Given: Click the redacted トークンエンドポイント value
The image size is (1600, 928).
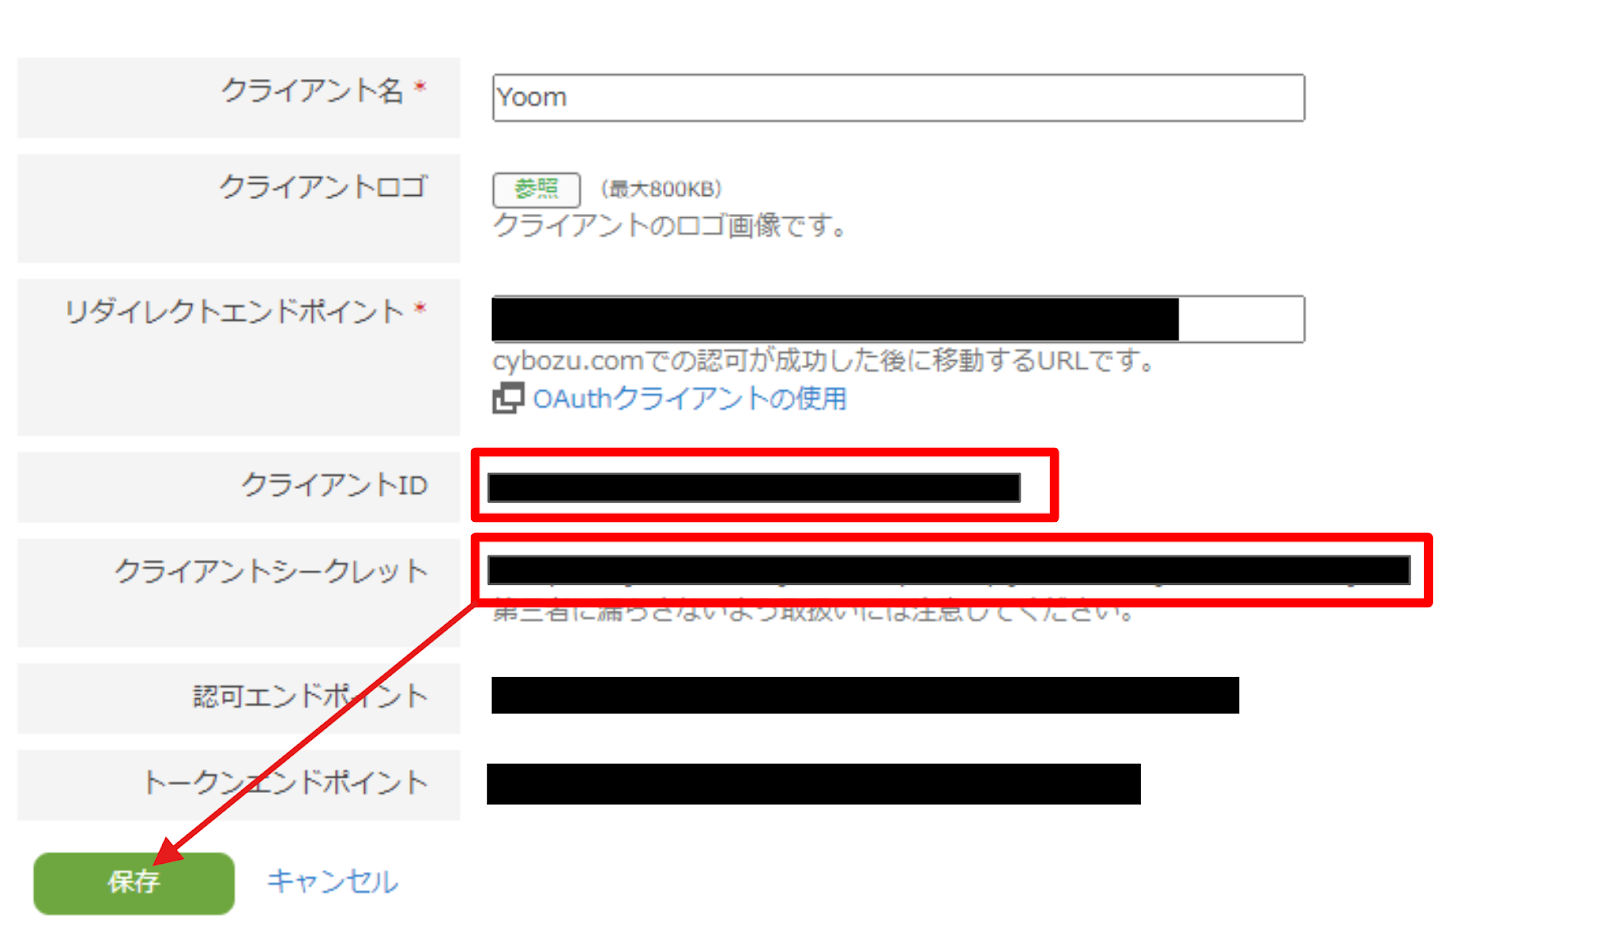Looking at the screenshot, I should (x=814, y=784).
